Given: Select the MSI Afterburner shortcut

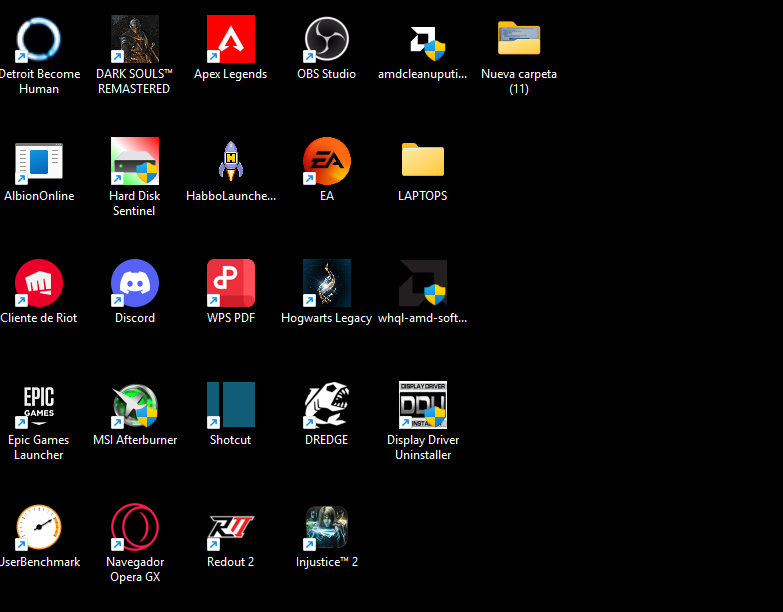Looking at the screenshot, I should click(x=135, y=405).
